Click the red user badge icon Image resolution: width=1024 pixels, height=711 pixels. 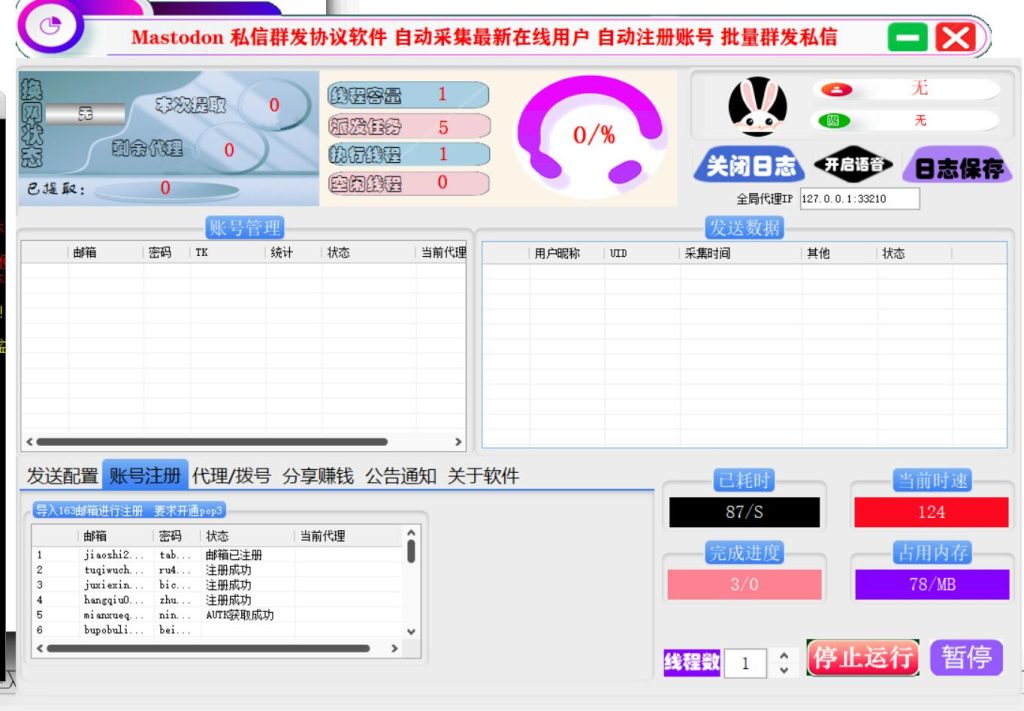(x=837, y=89)
